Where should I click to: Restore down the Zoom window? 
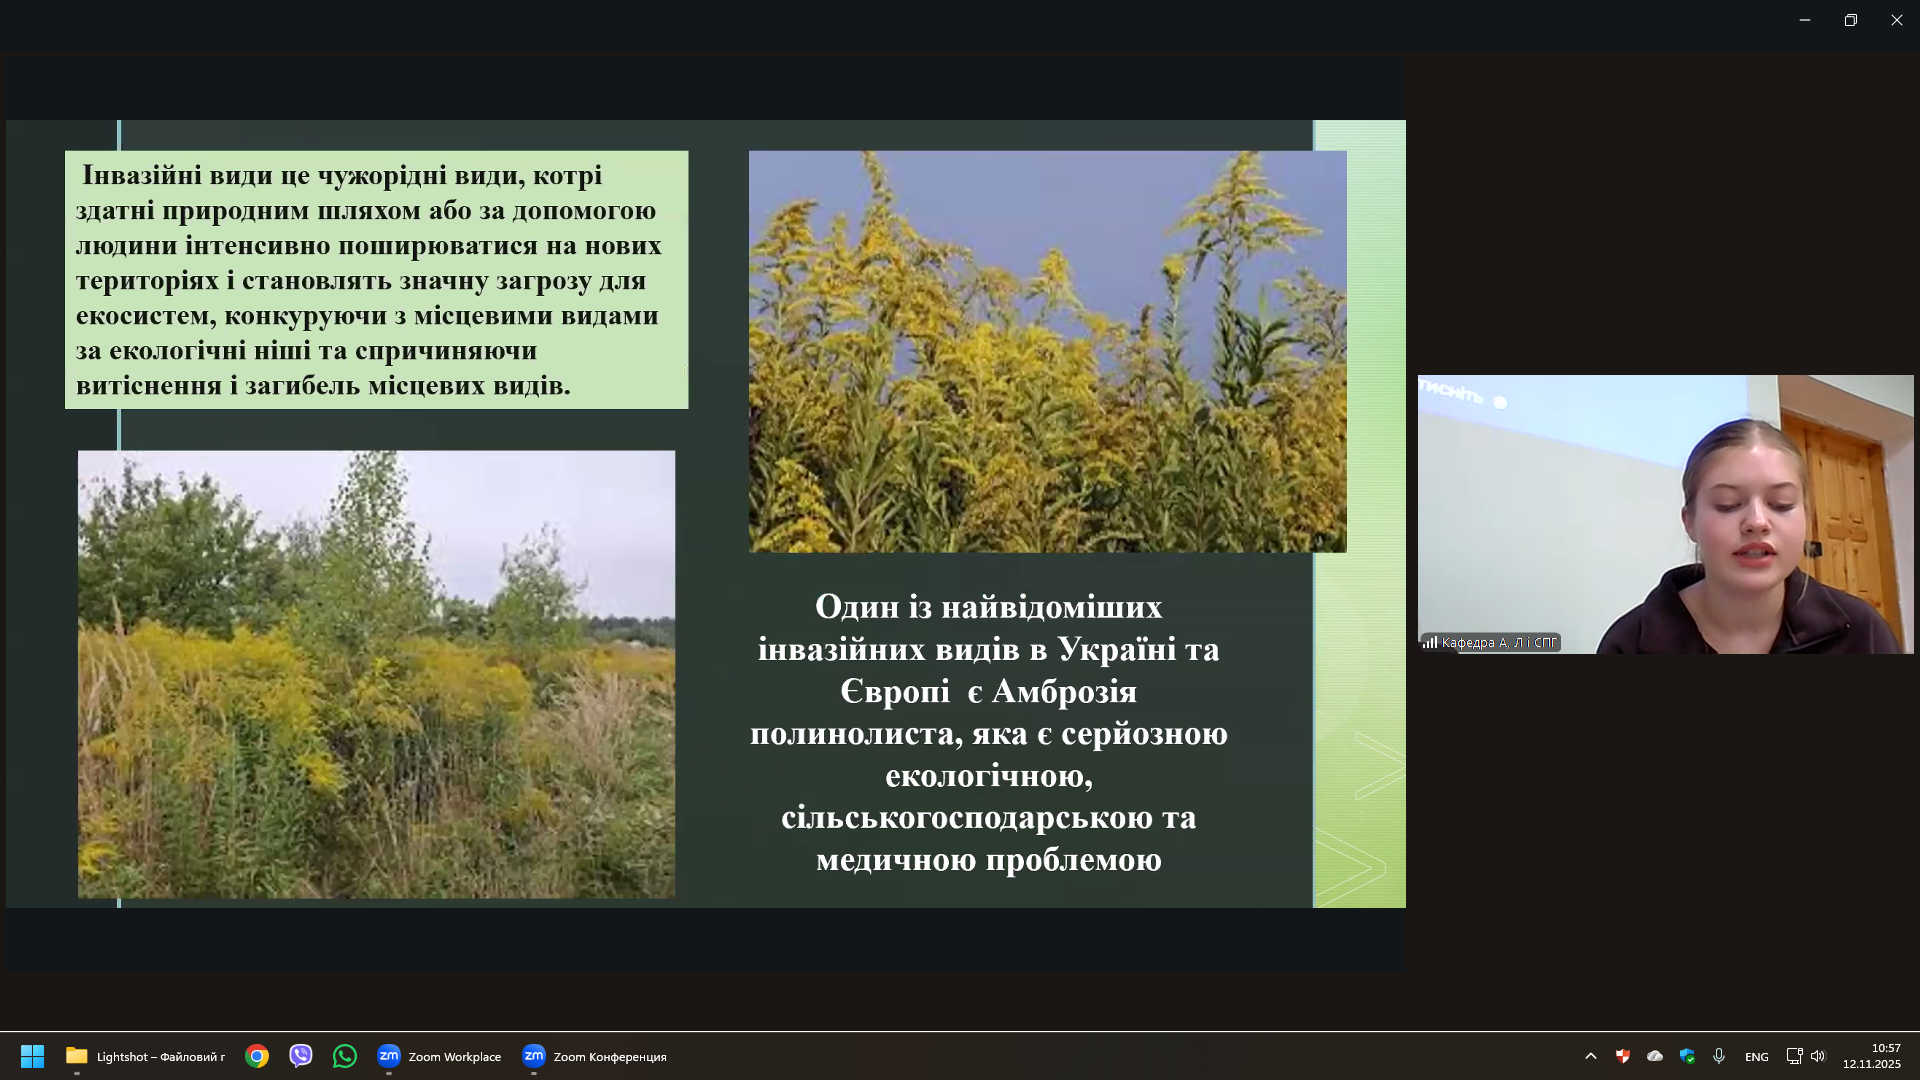tap(1851, 20)
